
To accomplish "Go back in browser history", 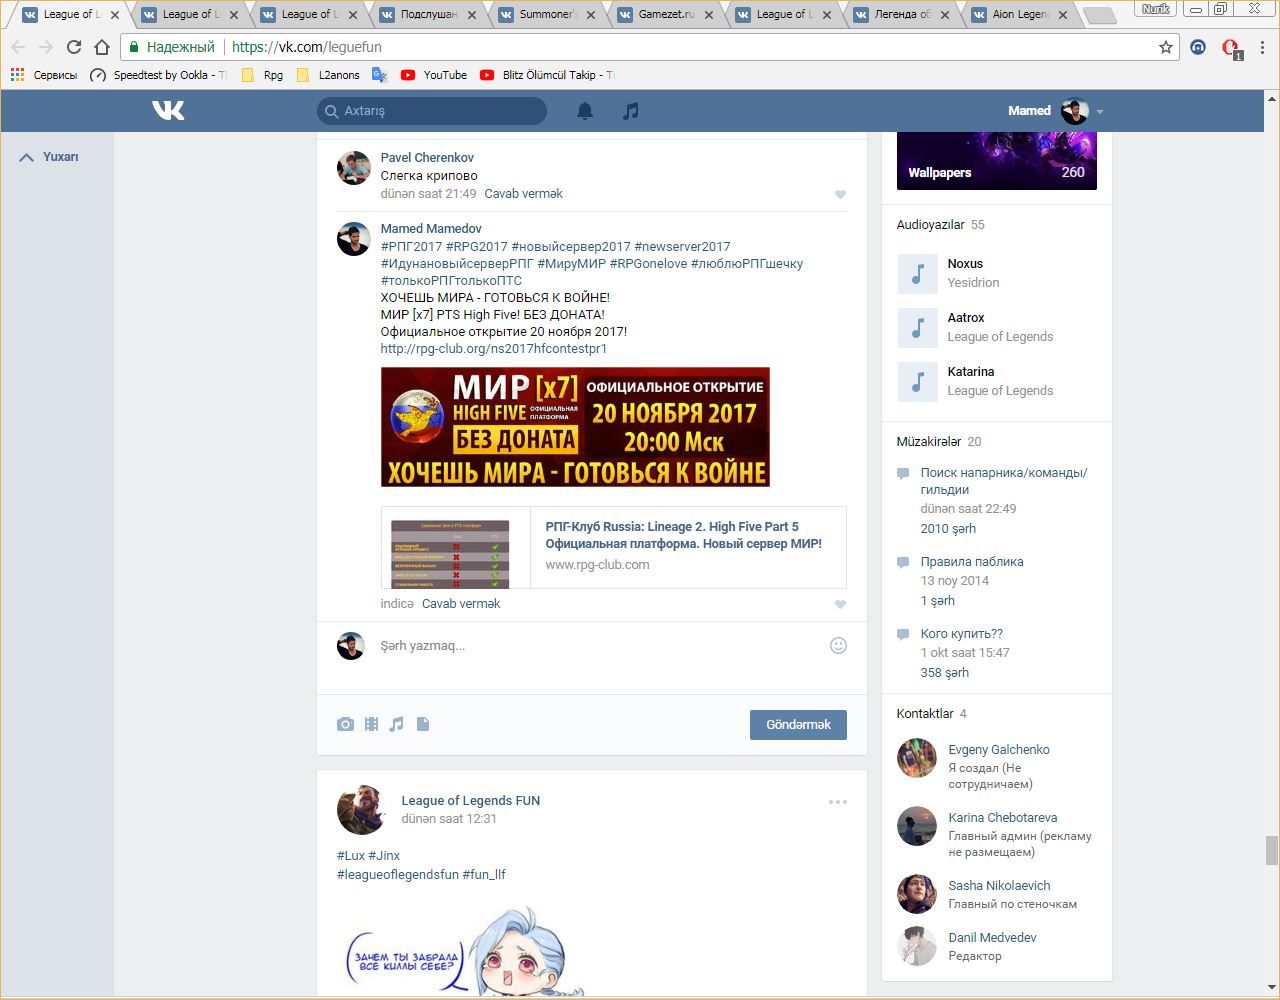I will [x=18, y=47].
